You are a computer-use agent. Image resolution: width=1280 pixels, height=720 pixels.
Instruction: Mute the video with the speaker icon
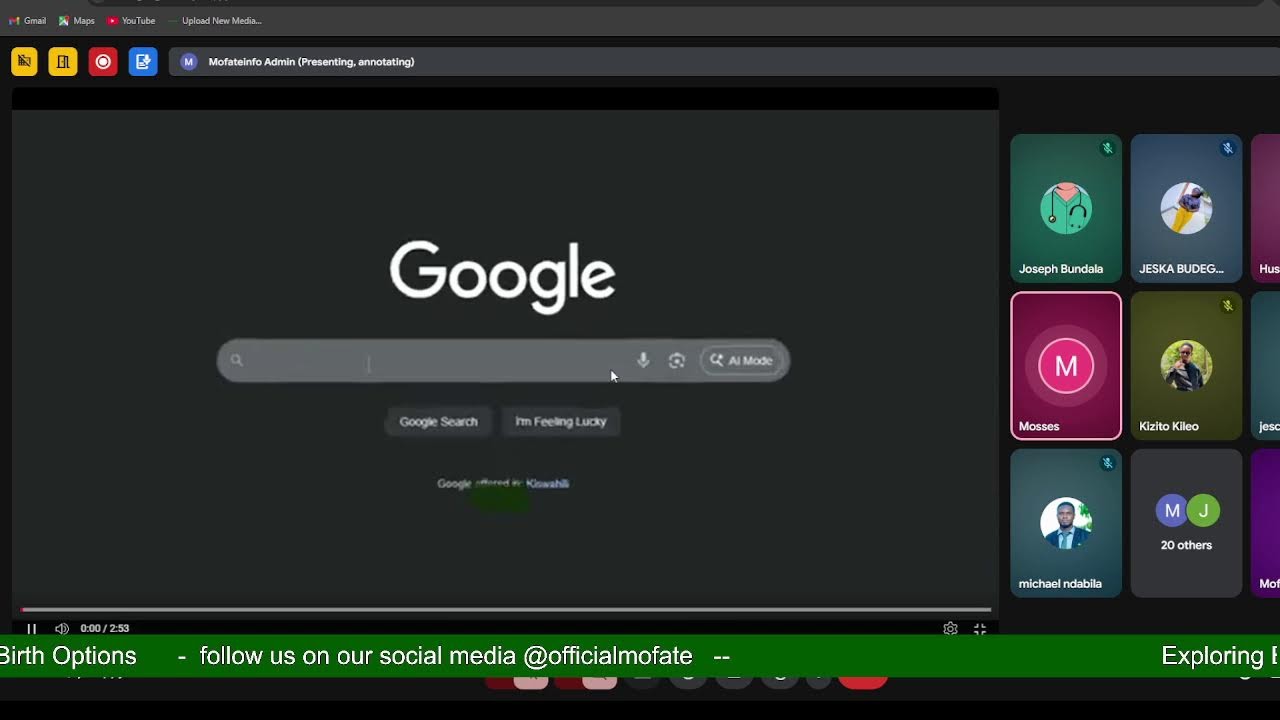(61, 629)
